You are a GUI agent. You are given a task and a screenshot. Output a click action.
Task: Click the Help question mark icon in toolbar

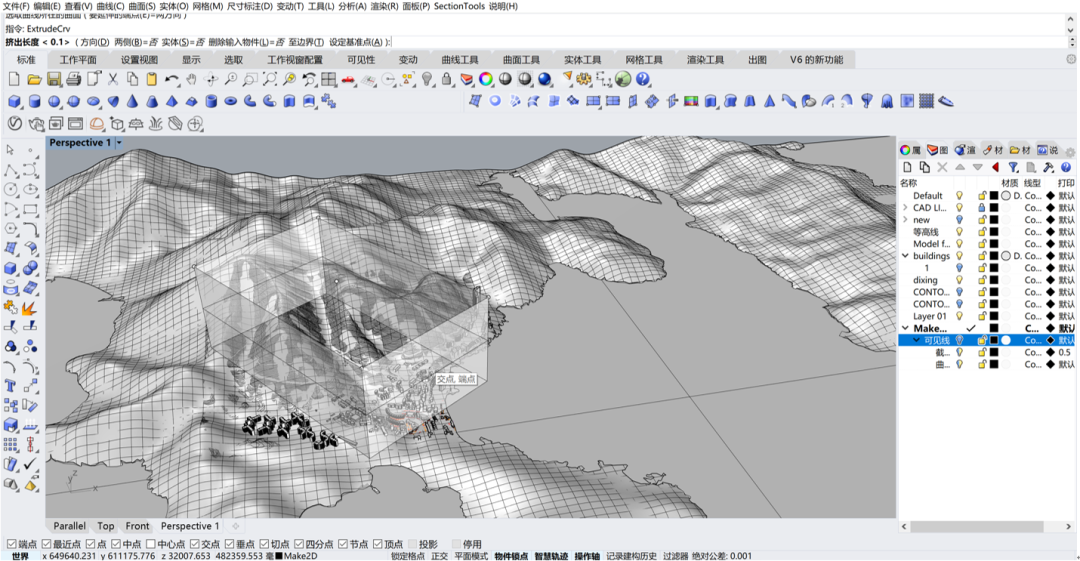tap(643, 79)
